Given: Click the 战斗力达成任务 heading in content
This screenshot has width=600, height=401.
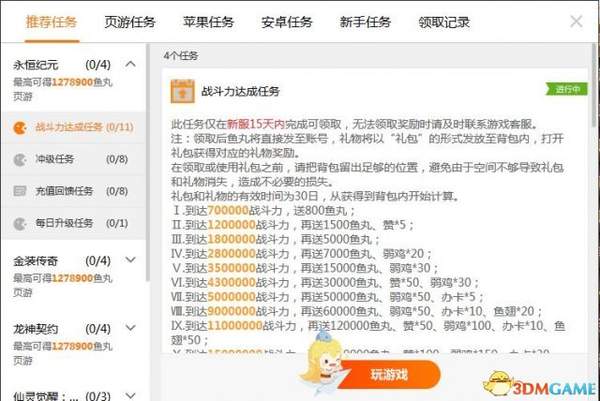Looking at the screenshot, I should coord(240,91).
